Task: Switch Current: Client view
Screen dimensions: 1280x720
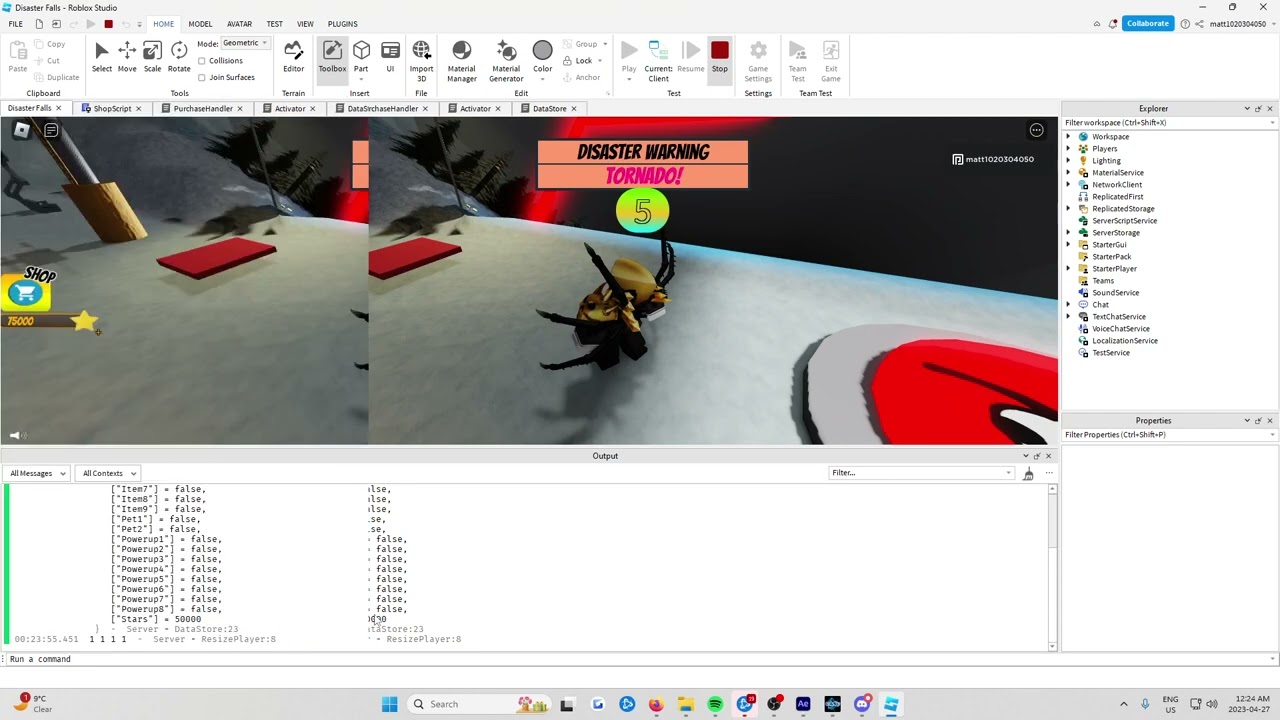Action: coord(658,61)
